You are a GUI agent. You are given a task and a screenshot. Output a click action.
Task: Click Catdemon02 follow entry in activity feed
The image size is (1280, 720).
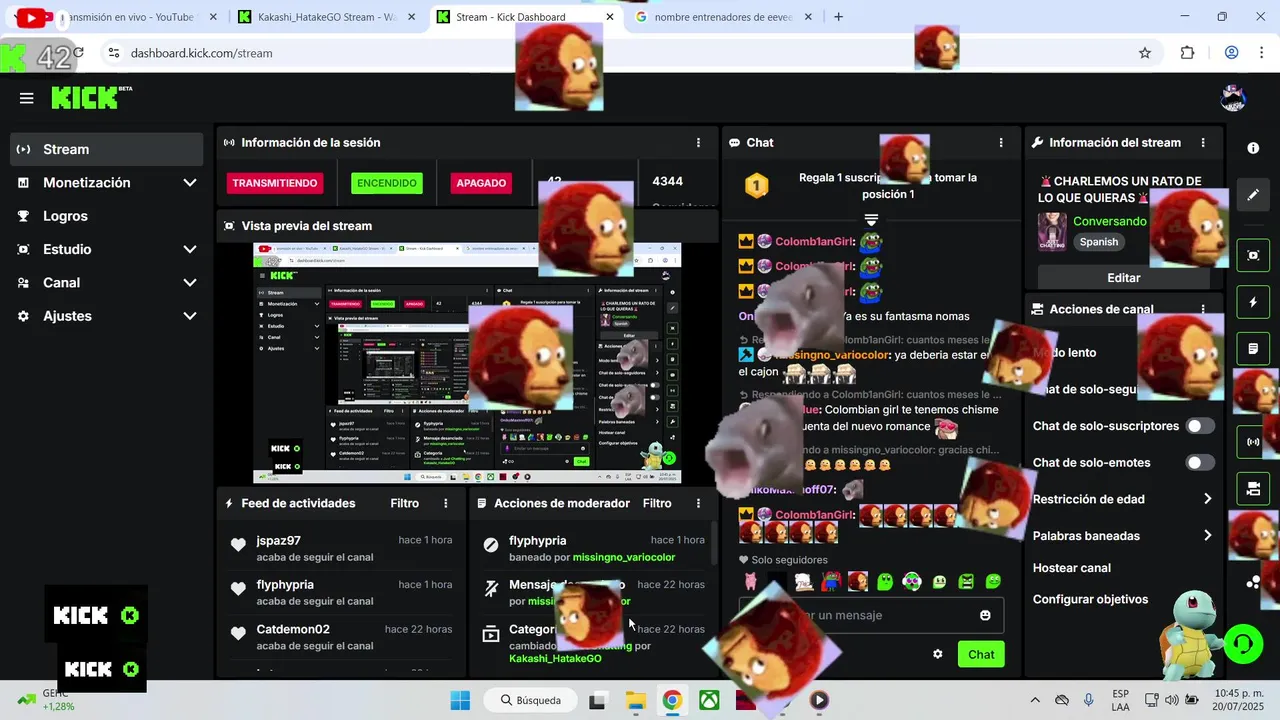341,637
